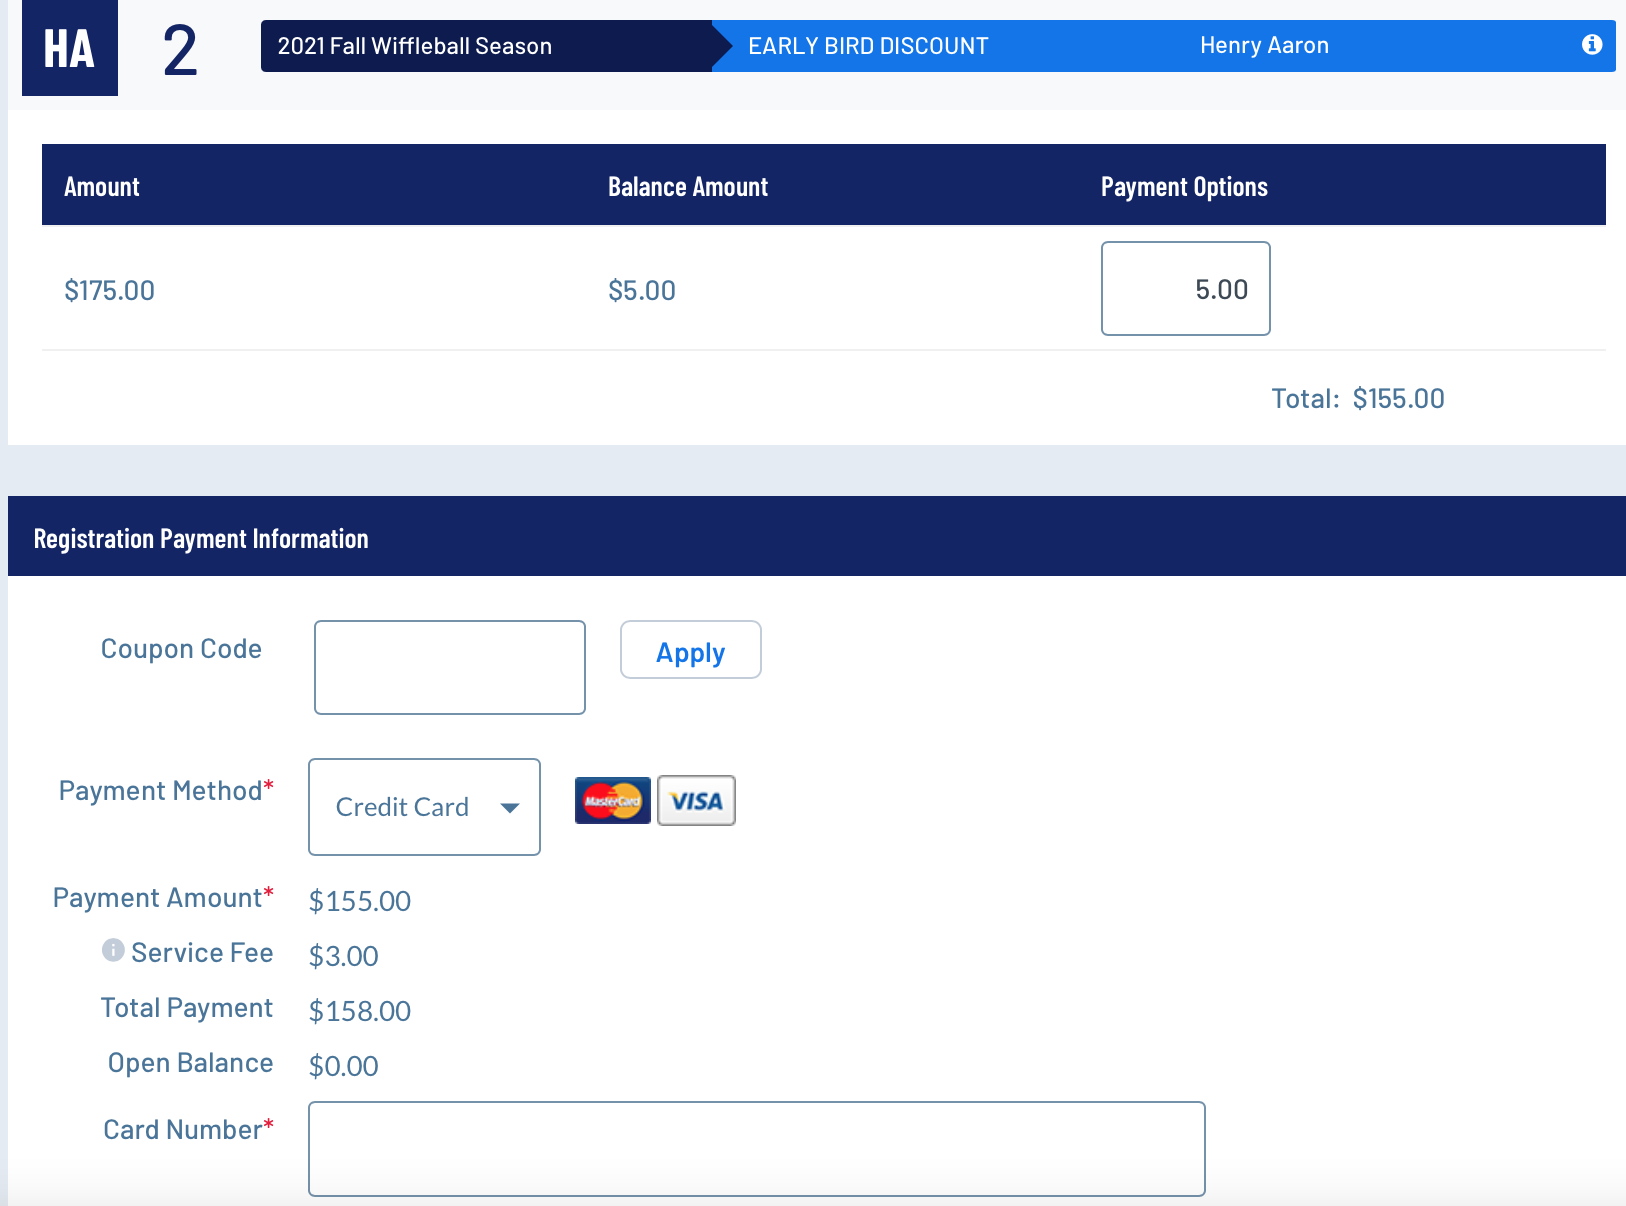Viewport: 1626px width, 1206px height.
Task: Click the Amount column header
Action: [102, 187]
